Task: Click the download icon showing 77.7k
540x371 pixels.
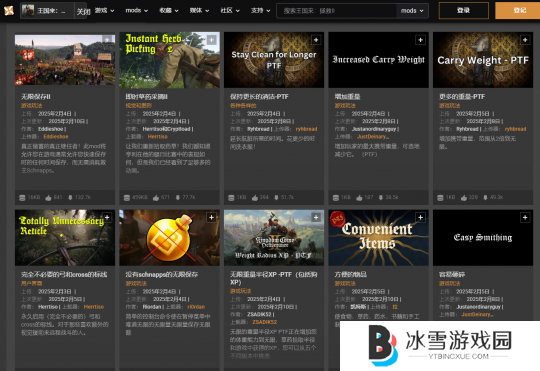Action: (x=178, y=198)
